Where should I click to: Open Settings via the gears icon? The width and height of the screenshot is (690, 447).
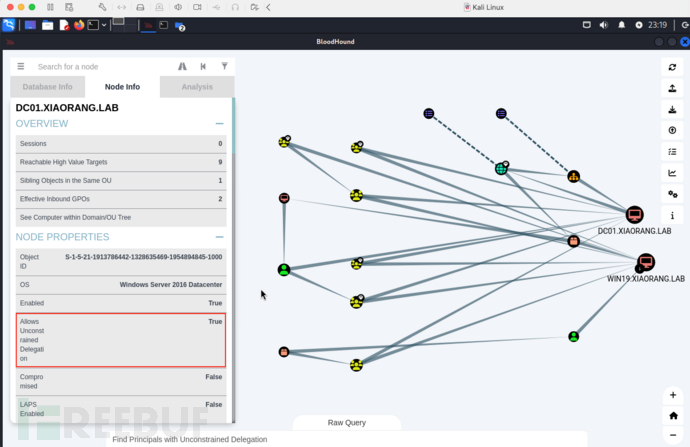(x=672, y=194)
